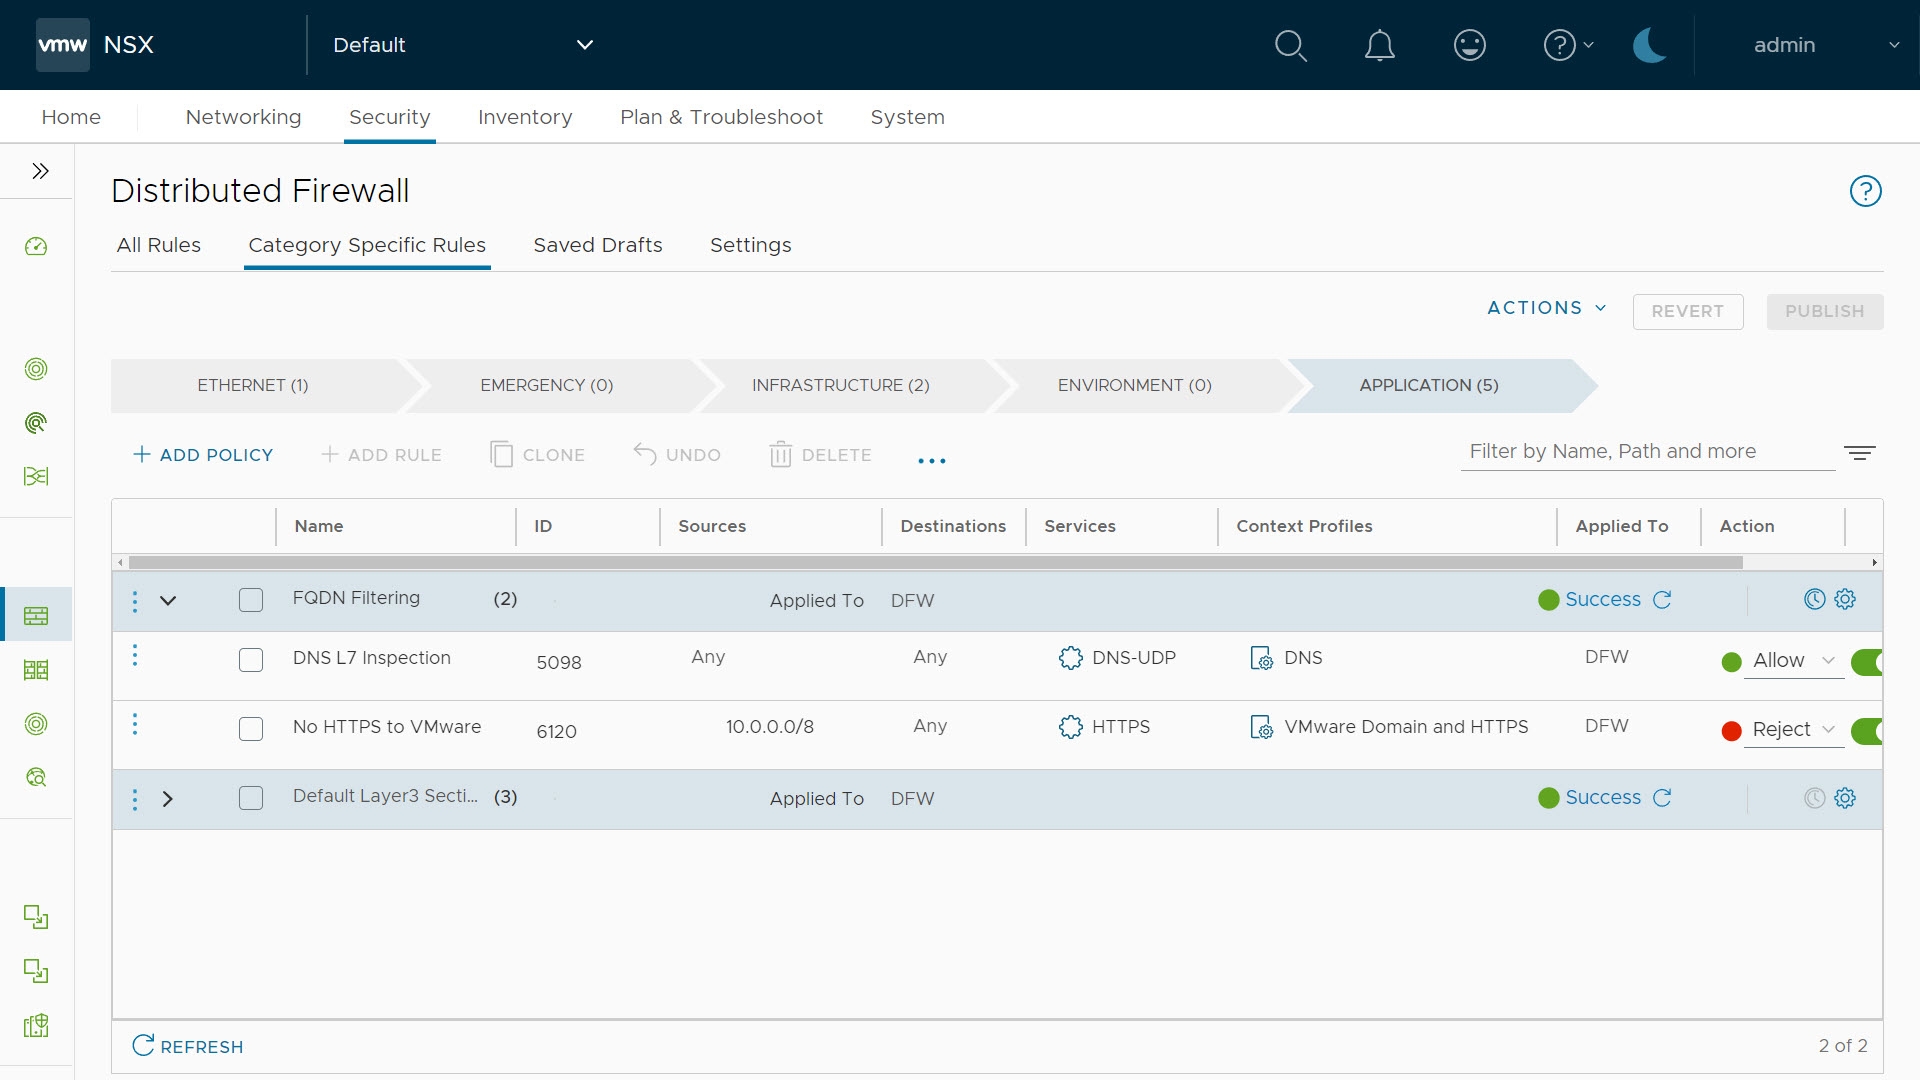Screen dimensions: 1920x1080
Task: Toggle dark mode moon icon
Action: pos(1648,45)
